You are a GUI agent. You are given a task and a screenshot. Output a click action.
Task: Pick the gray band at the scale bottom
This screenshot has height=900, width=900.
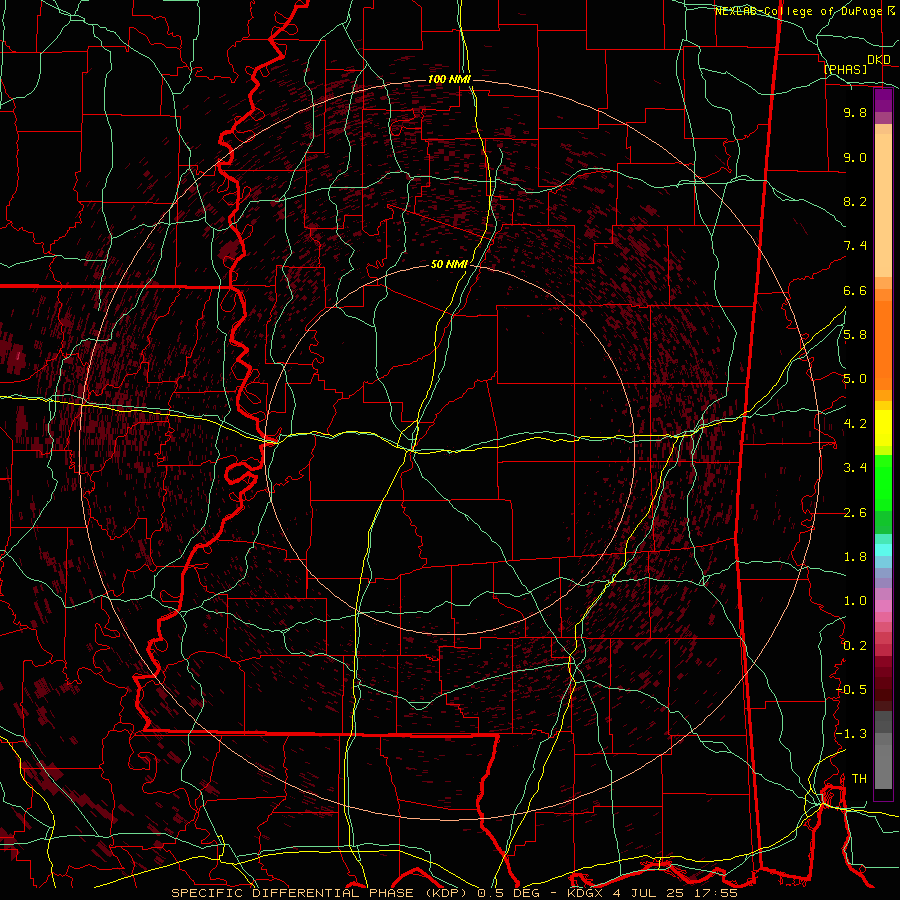pyautogui.click(x=883, y=763)
